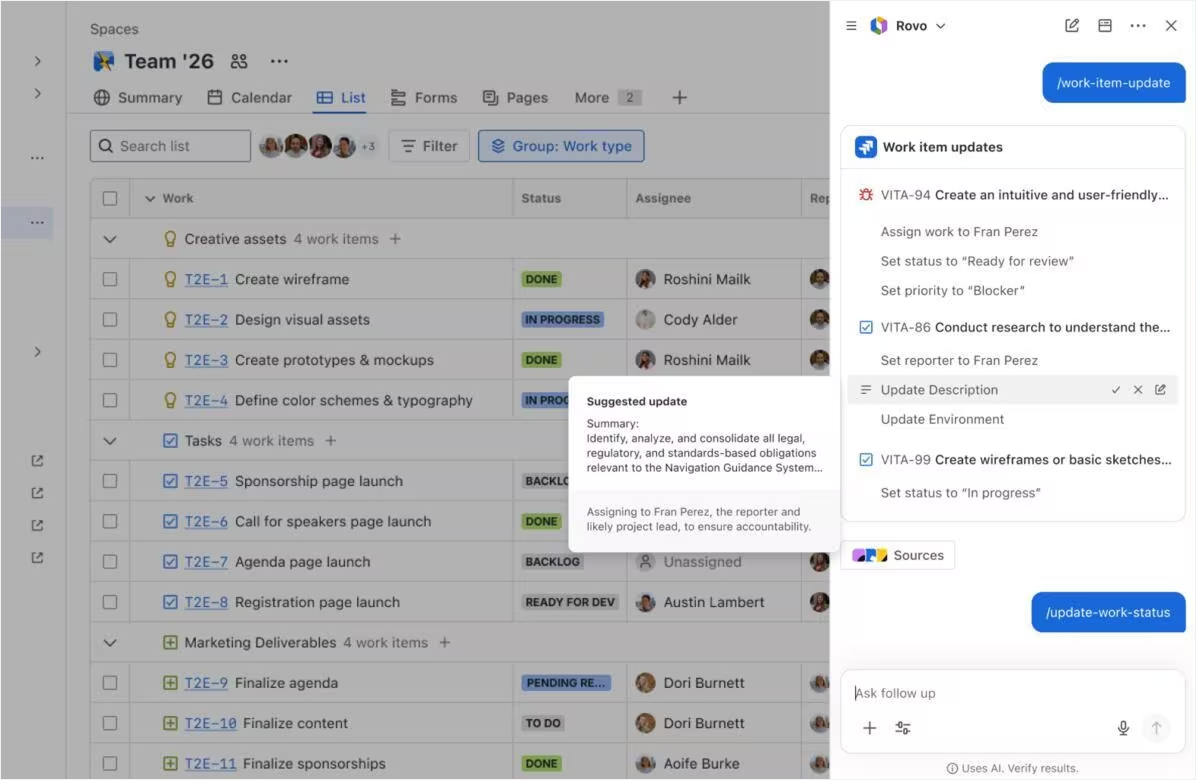Collapse the Creative assets group
The width and height of the screenshot is (1196, 780).
tap(110, 239)
